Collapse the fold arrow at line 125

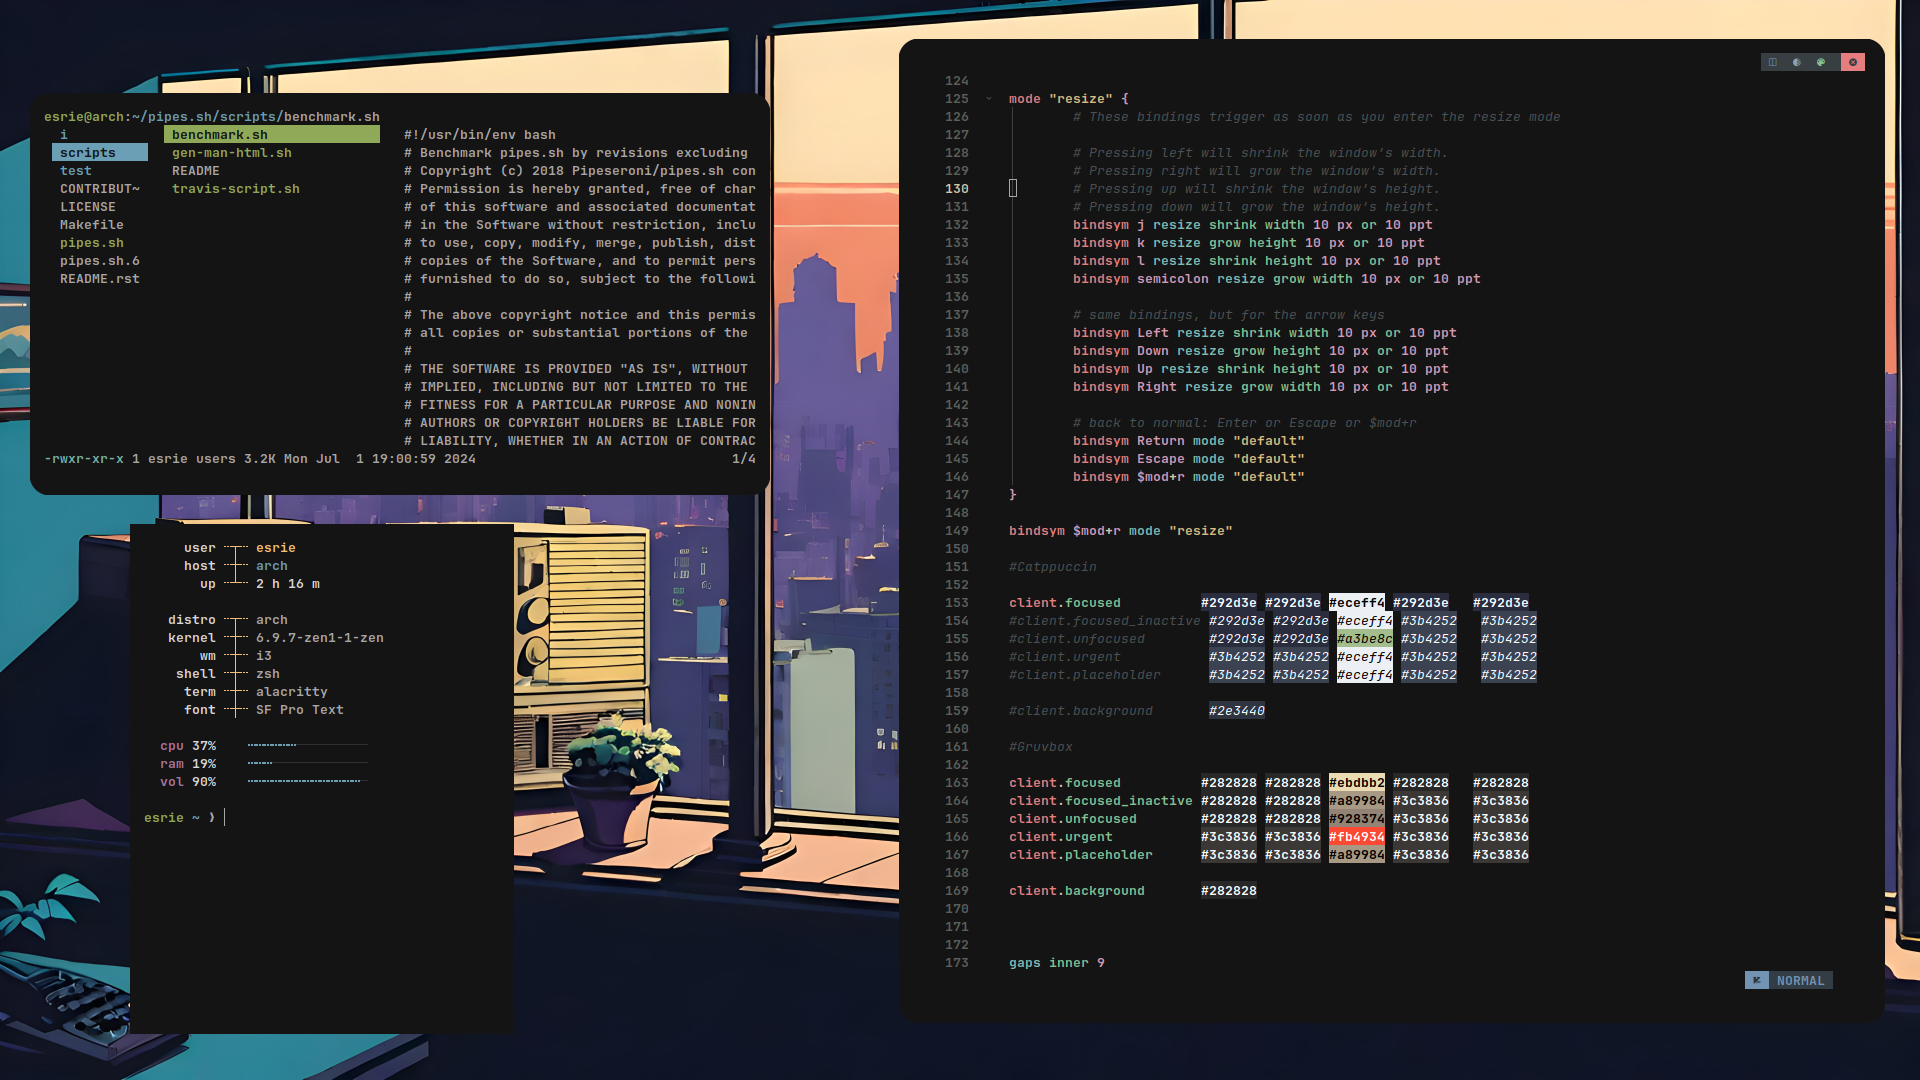989,99
